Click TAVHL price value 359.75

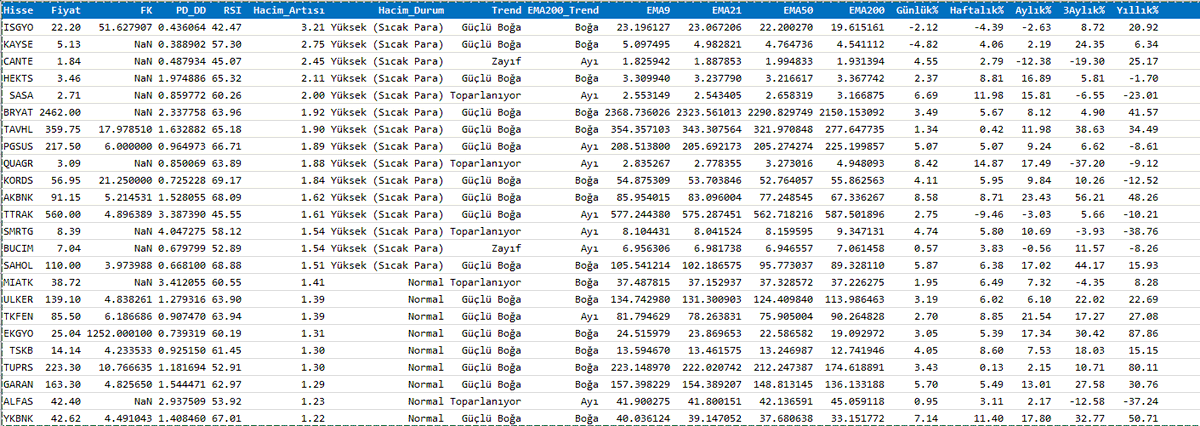pyautogui.click(x=64, y=127)
